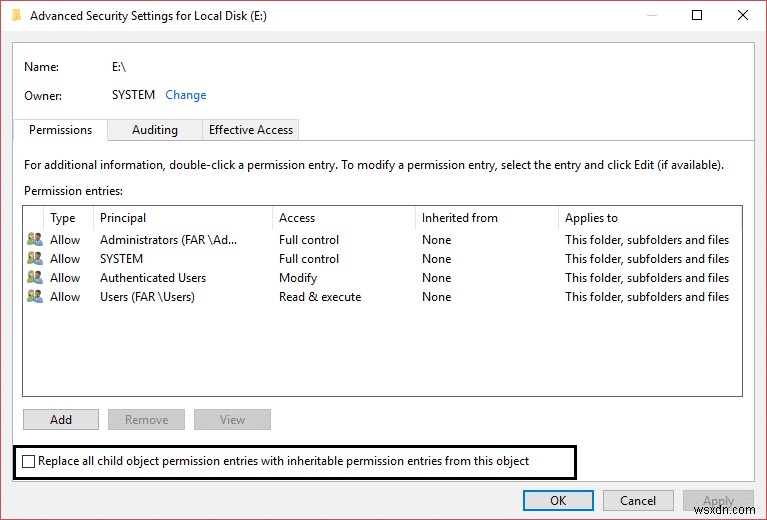Open the Effective Access tab

tap(250, 130)
